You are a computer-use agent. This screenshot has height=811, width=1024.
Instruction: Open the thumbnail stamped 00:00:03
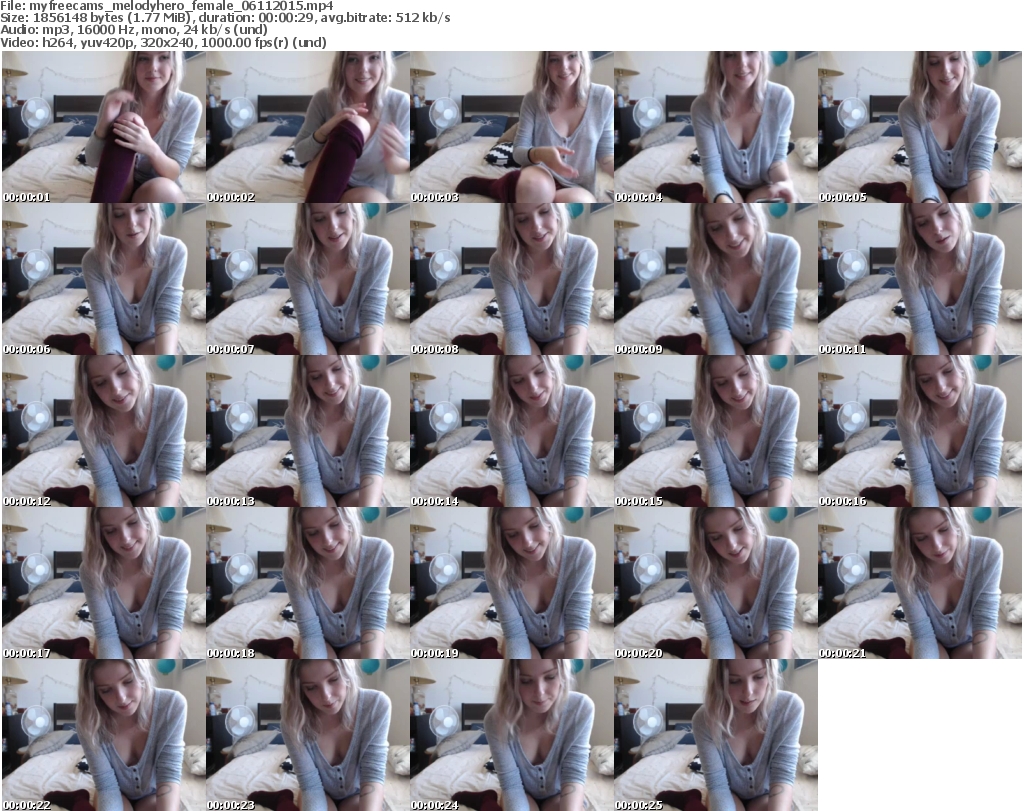coord(512,127)
